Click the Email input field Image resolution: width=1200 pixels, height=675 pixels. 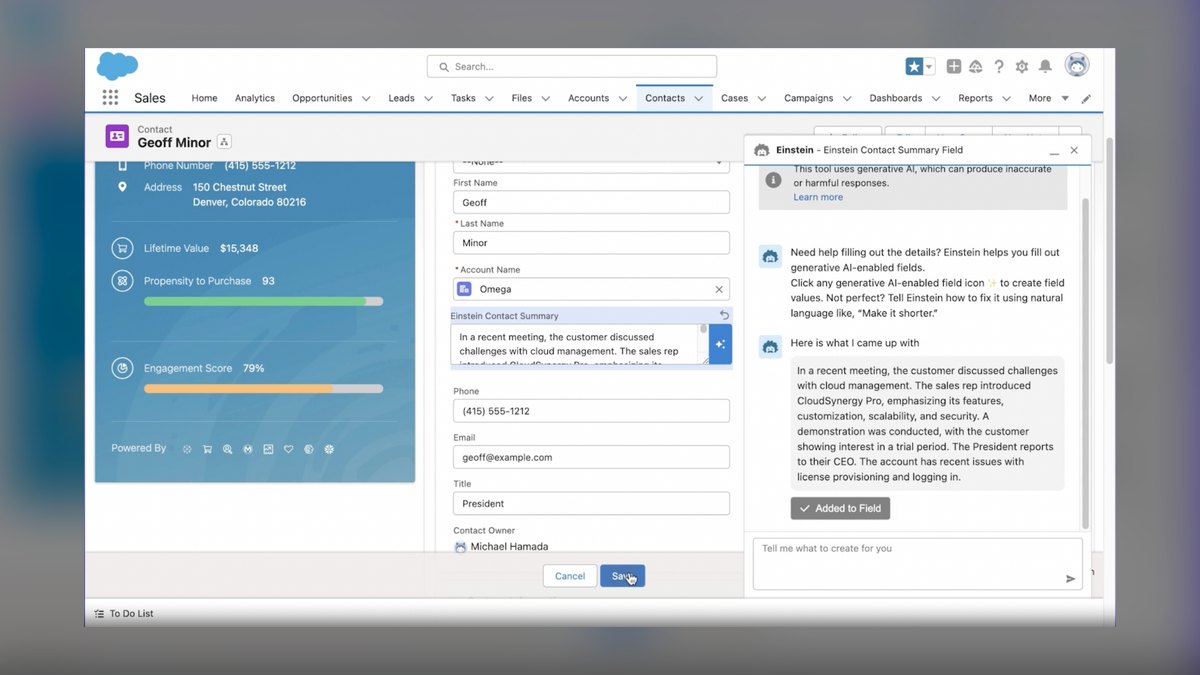click(x=591, y=457)
